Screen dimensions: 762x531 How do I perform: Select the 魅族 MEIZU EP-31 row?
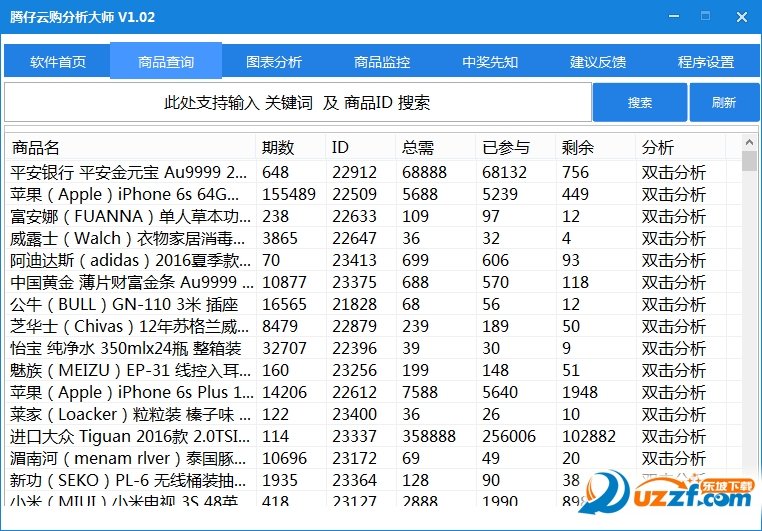(x=374, y=370)
